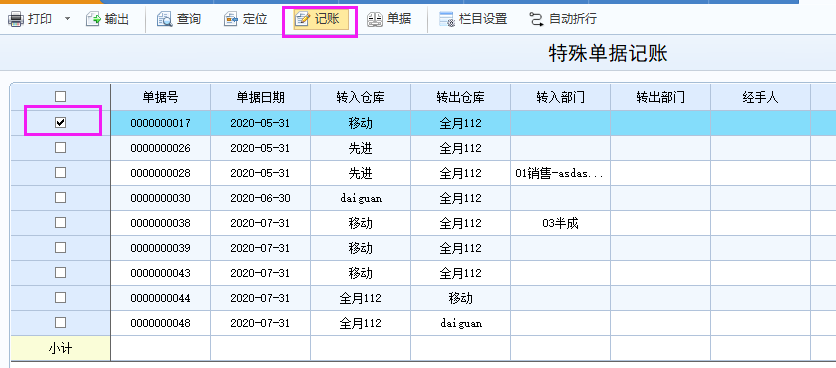
Task: Check the box for document 0000000039
Action: point(60,247)
